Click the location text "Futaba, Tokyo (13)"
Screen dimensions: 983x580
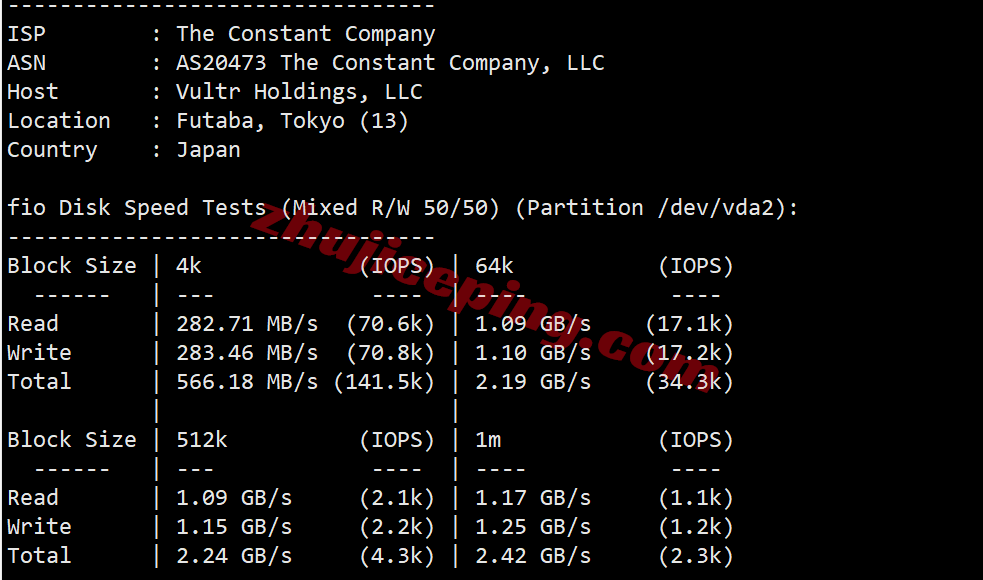tap(292, 121)
